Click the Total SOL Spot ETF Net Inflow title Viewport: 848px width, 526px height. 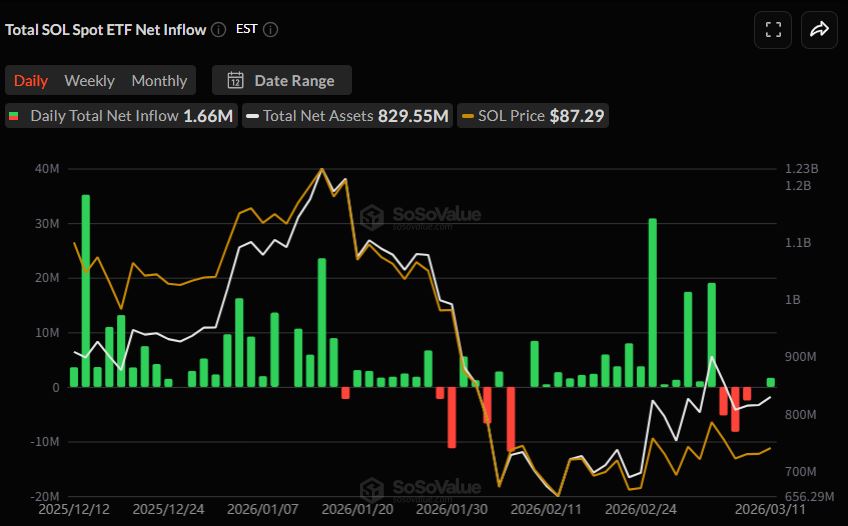coord(105,29)
